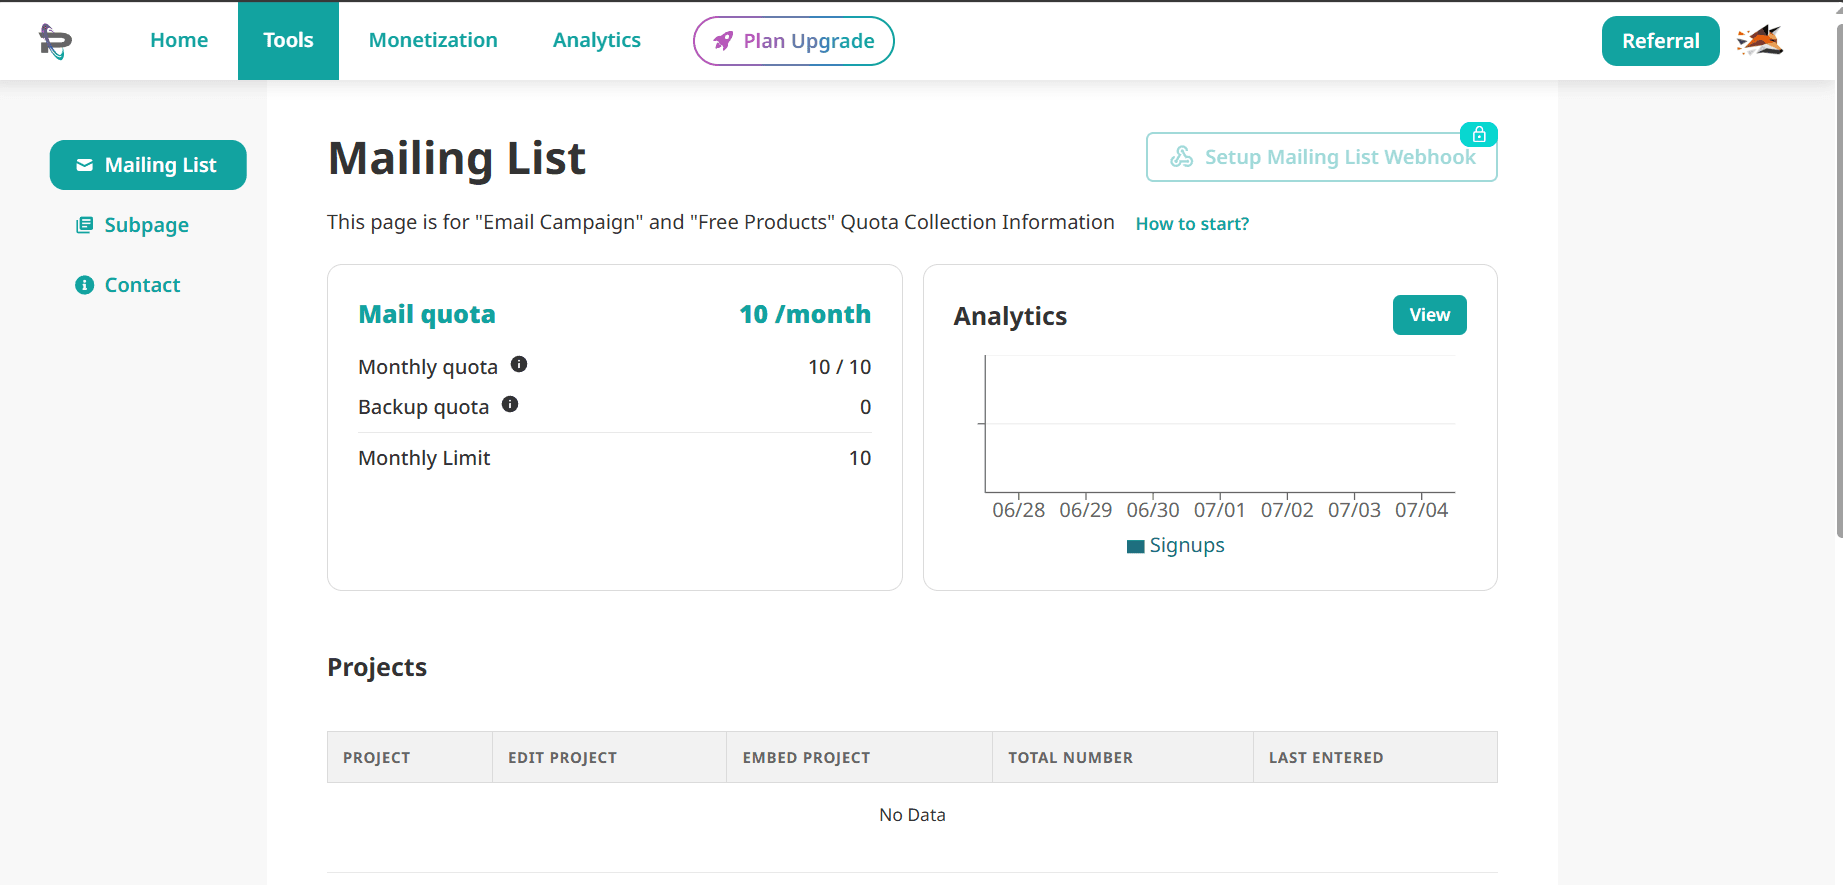
Task: Click the View analytics button
Action: pos(1429,315)
